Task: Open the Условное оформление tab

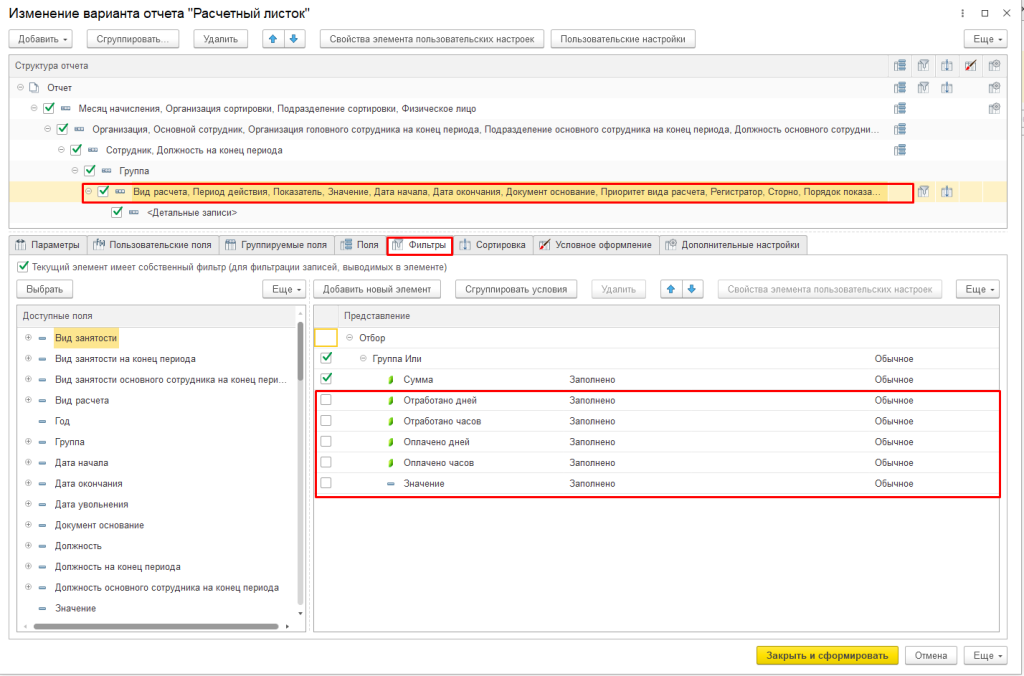Action: (596, 245)
